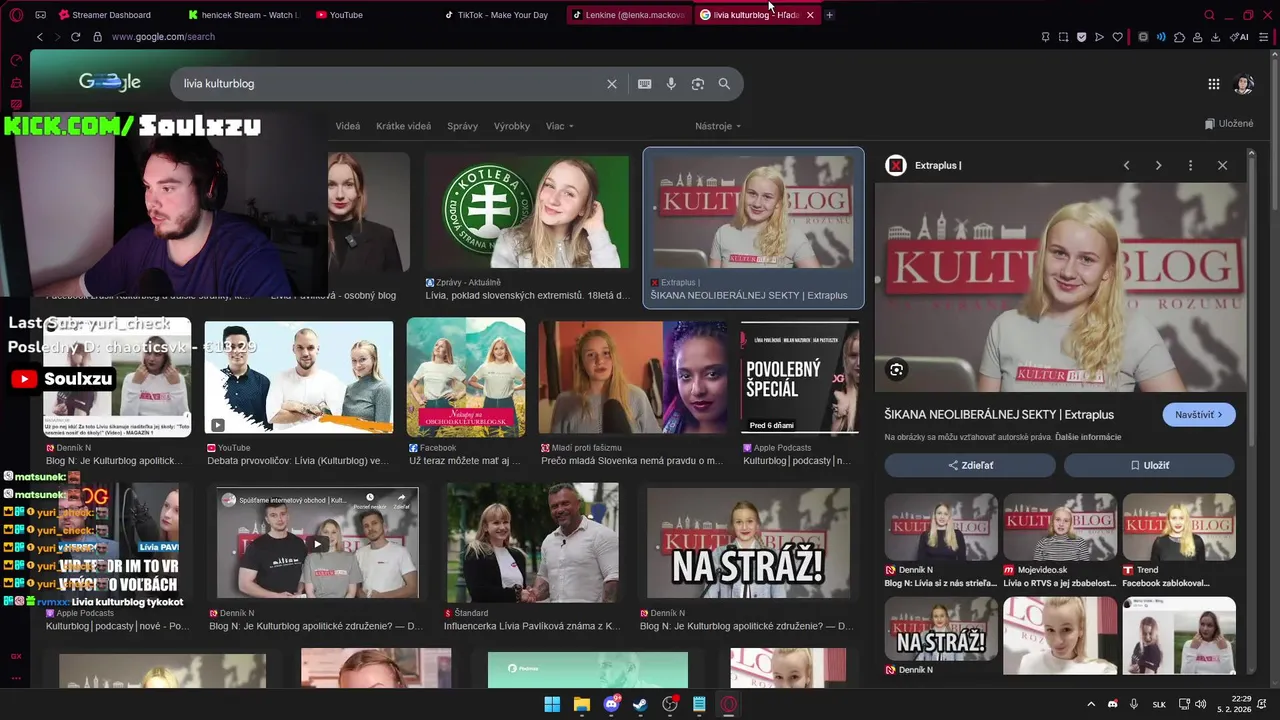Select the Výrobky search filter
1280x720 pixels.
(x=512, y=126)
